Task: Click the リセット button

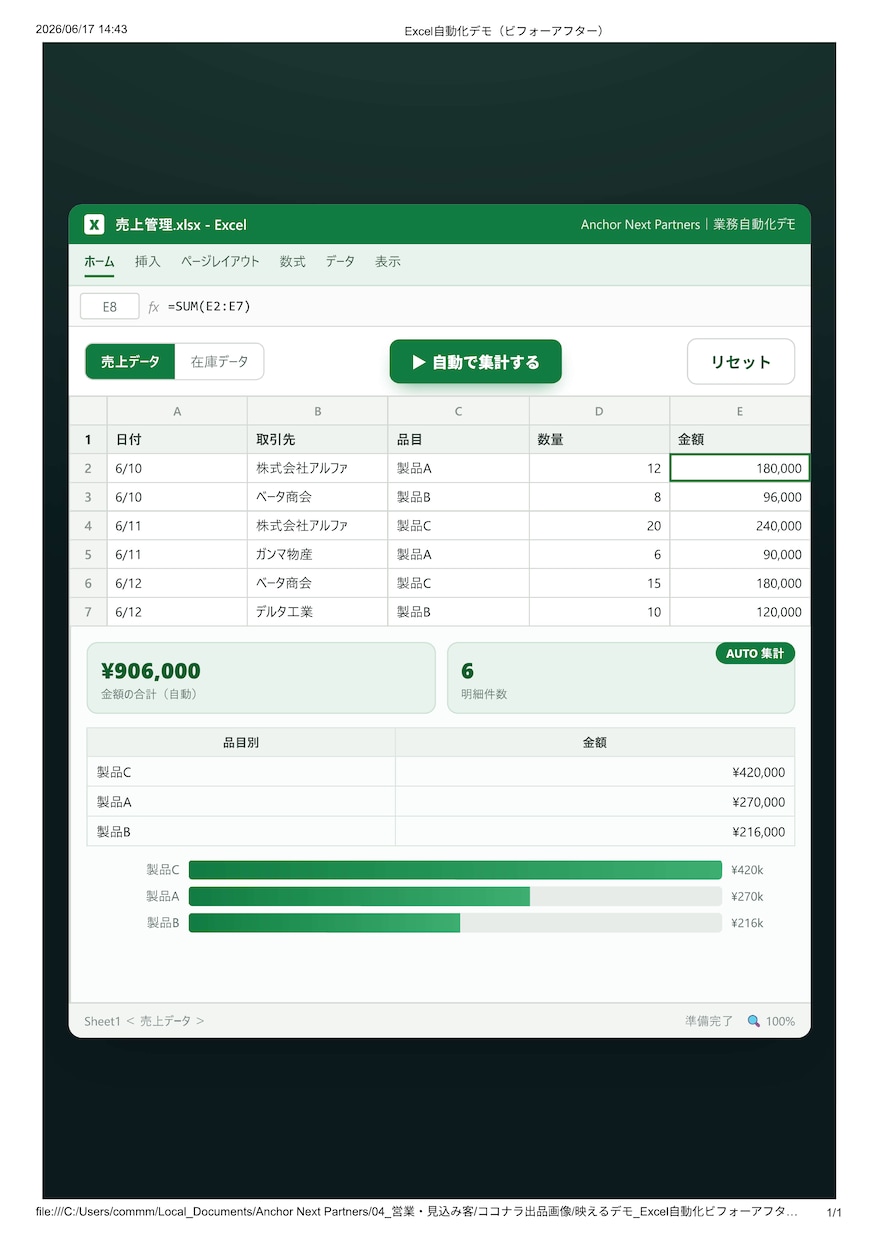Action: 741,362
